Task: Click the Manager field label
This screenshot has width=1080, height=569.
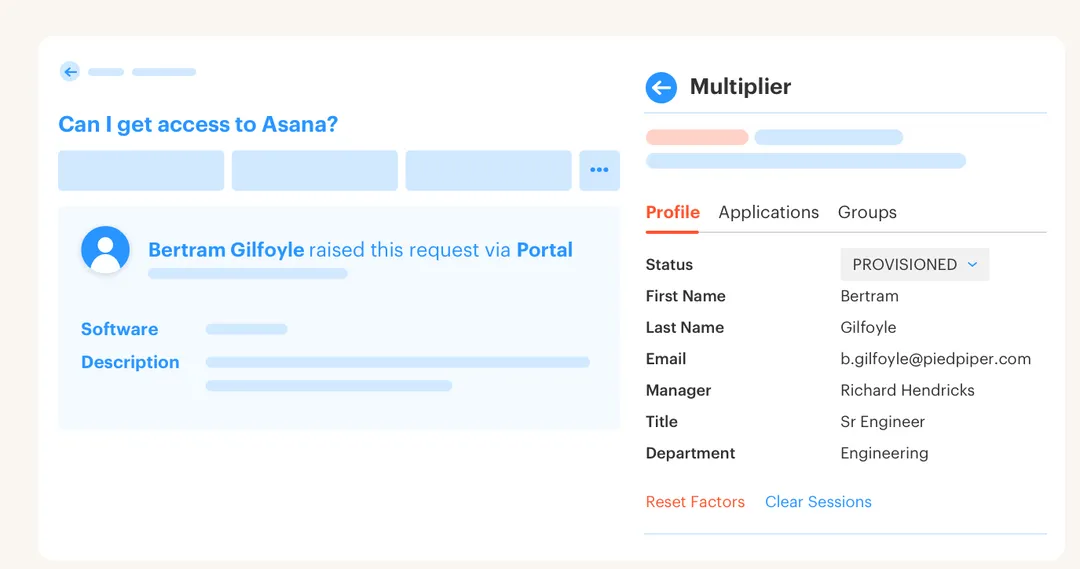Action: click(x=678, y=391)
